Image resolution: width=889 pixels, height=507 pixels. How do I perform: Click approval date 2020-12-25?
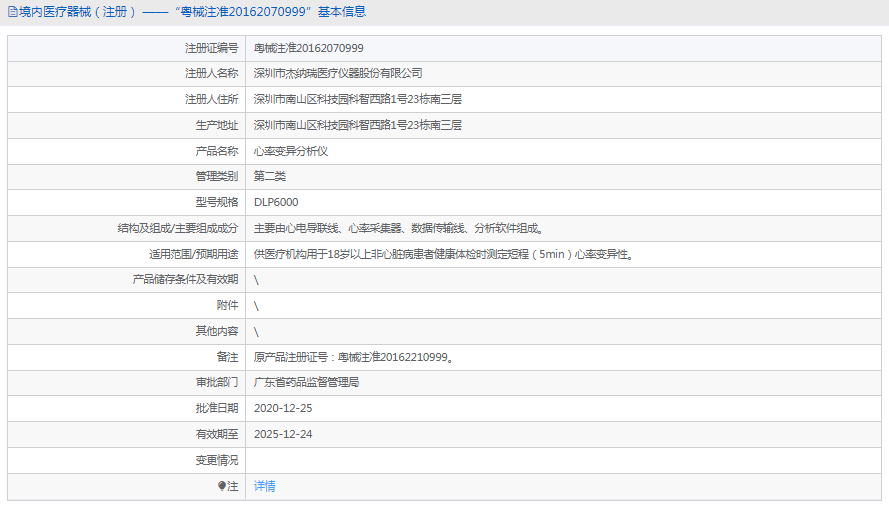283,408
